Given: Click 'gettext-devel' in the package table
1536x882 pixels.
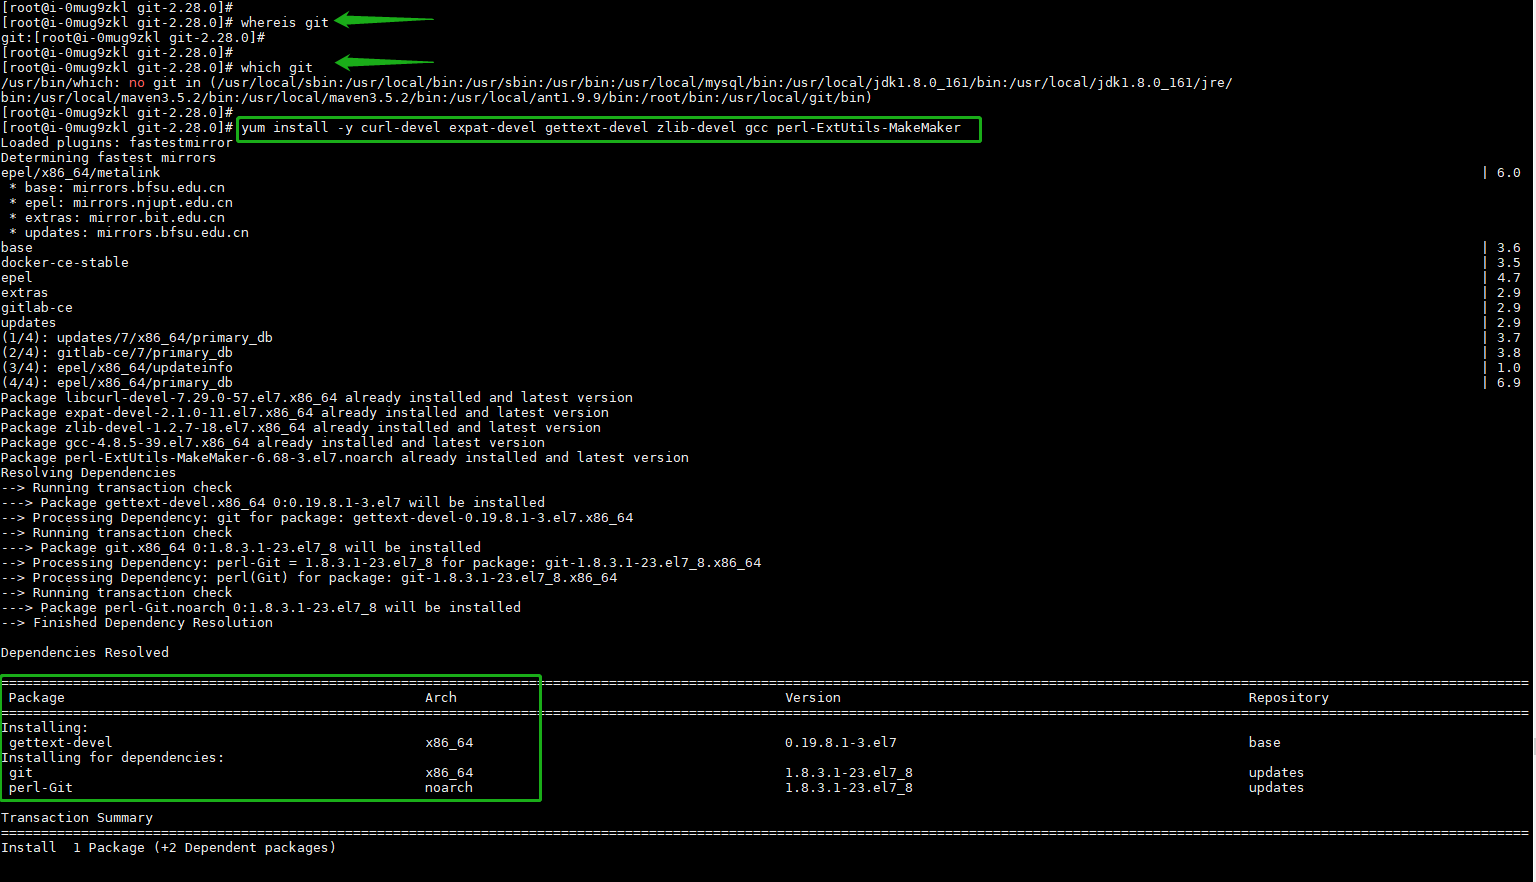Looking at the screenshot, I should coord(61,743).
